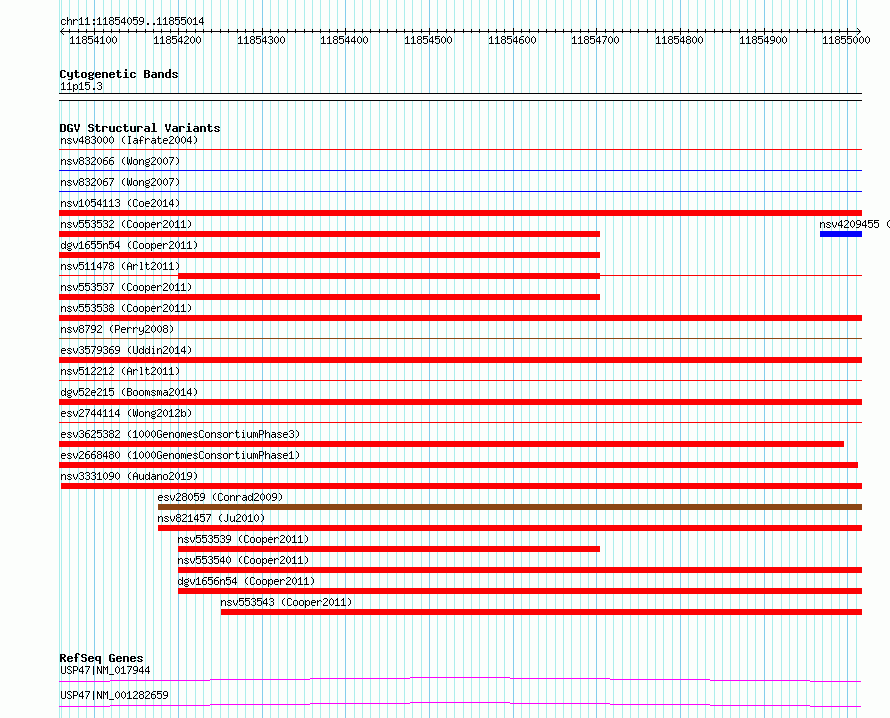The width and height of the screenshot is (890, 718).
Task: Click the 11855000 ruler position label
Action: [x=846, y=40]
